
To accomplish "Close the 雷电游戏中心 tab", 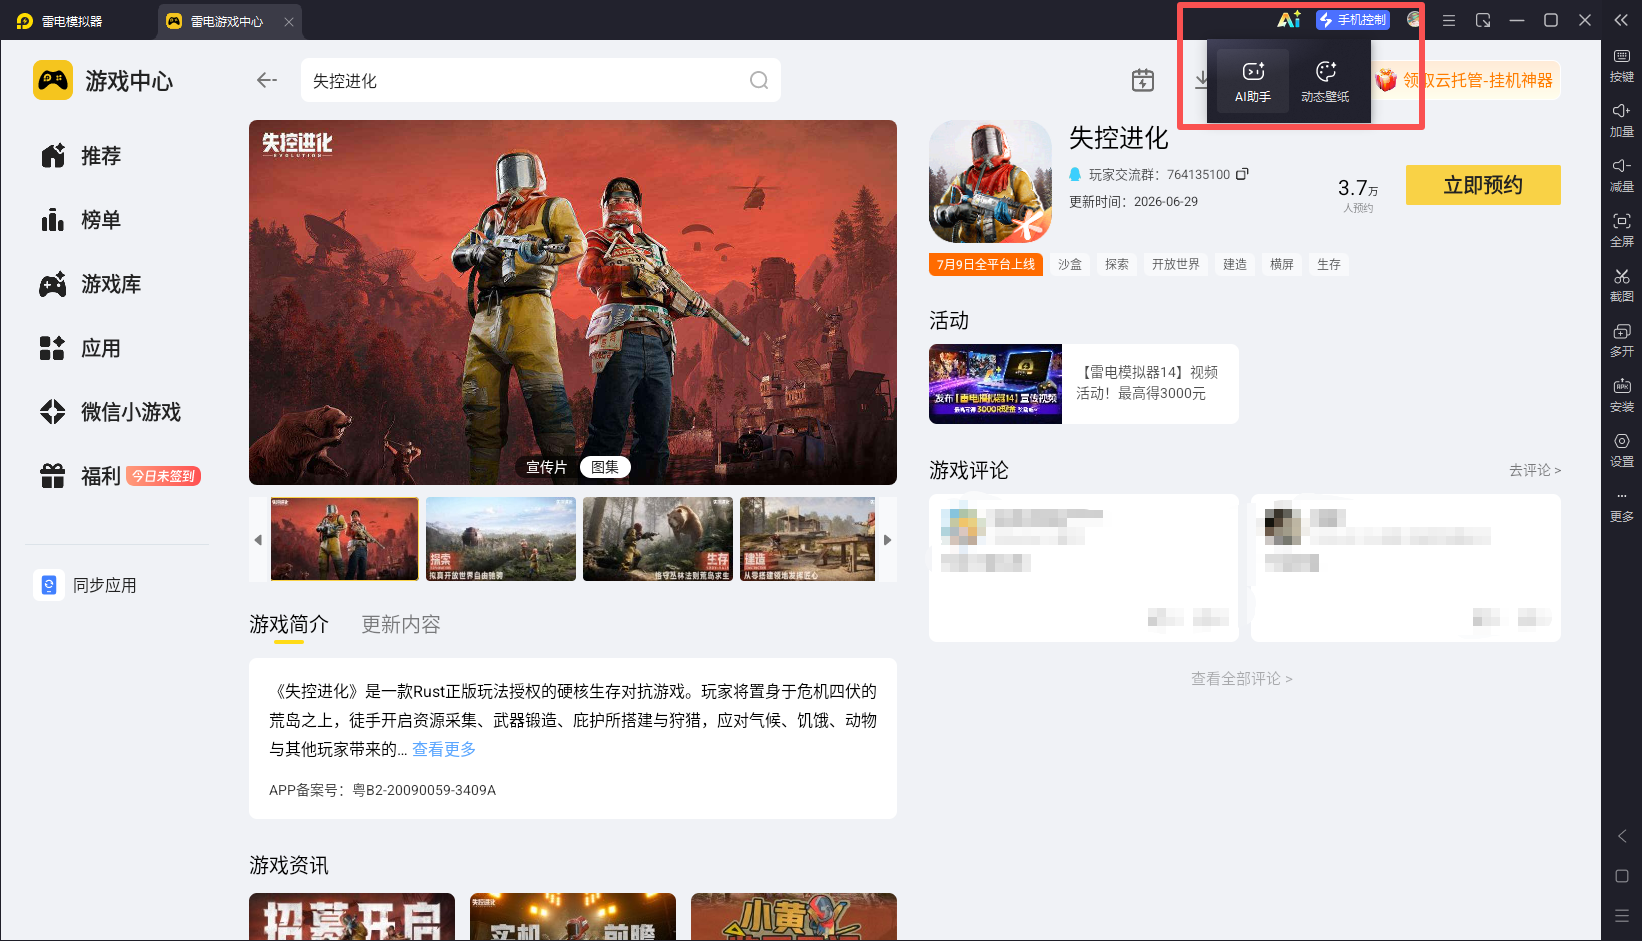I will 289,21.
